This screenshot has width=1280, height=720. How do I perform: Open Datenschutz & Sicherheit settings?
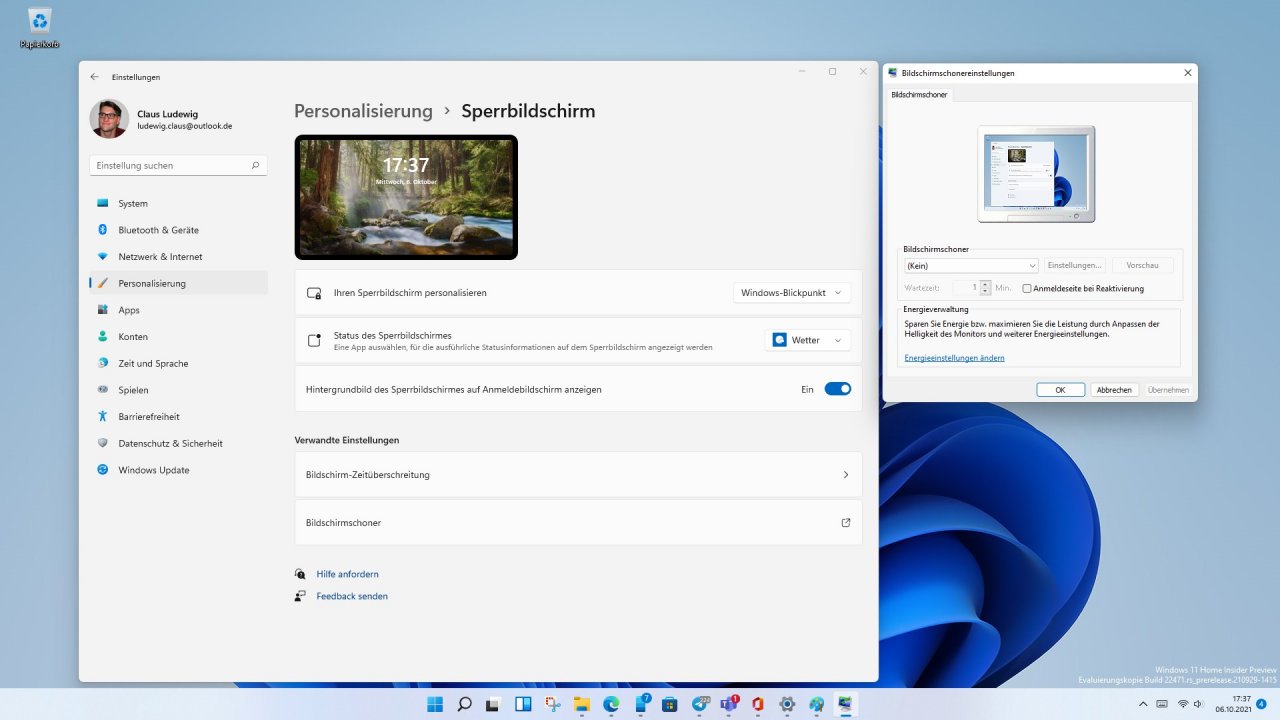(179, 443)
